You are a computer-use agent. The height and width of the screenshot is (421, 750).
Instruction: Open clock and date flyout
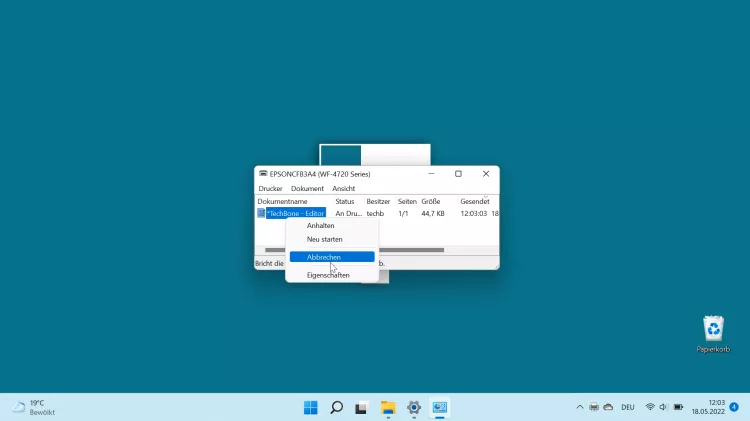pos(708,407)
